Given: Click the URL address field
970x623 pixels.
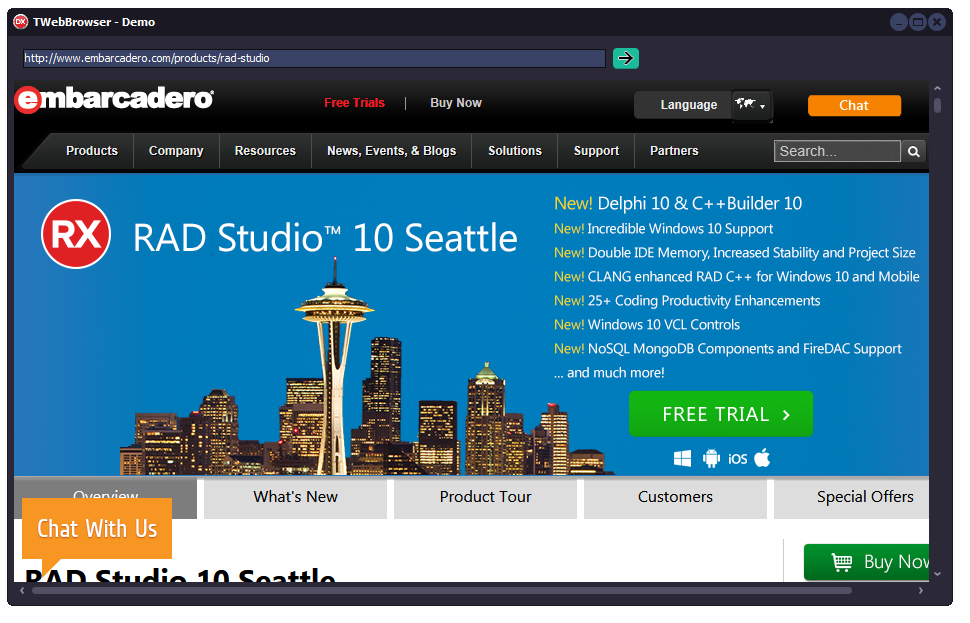Looking at the screenshot, I should 314,58.
